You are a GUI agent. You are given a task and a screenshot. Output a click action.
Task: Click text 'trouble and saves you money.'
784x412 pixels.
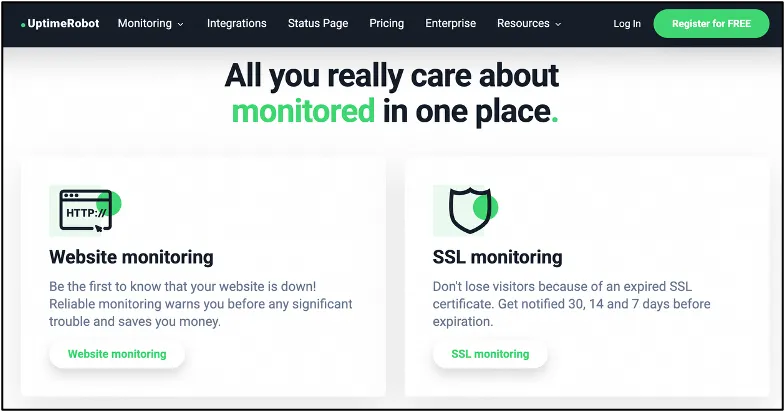click(135, 322)
